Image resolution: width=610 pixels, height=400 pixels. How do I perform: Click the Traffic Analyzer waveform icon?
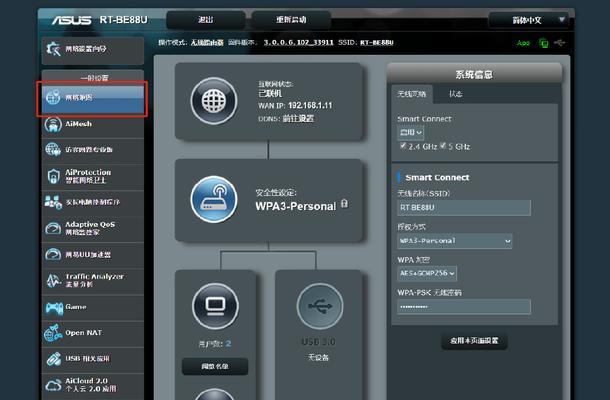[53, 281]
